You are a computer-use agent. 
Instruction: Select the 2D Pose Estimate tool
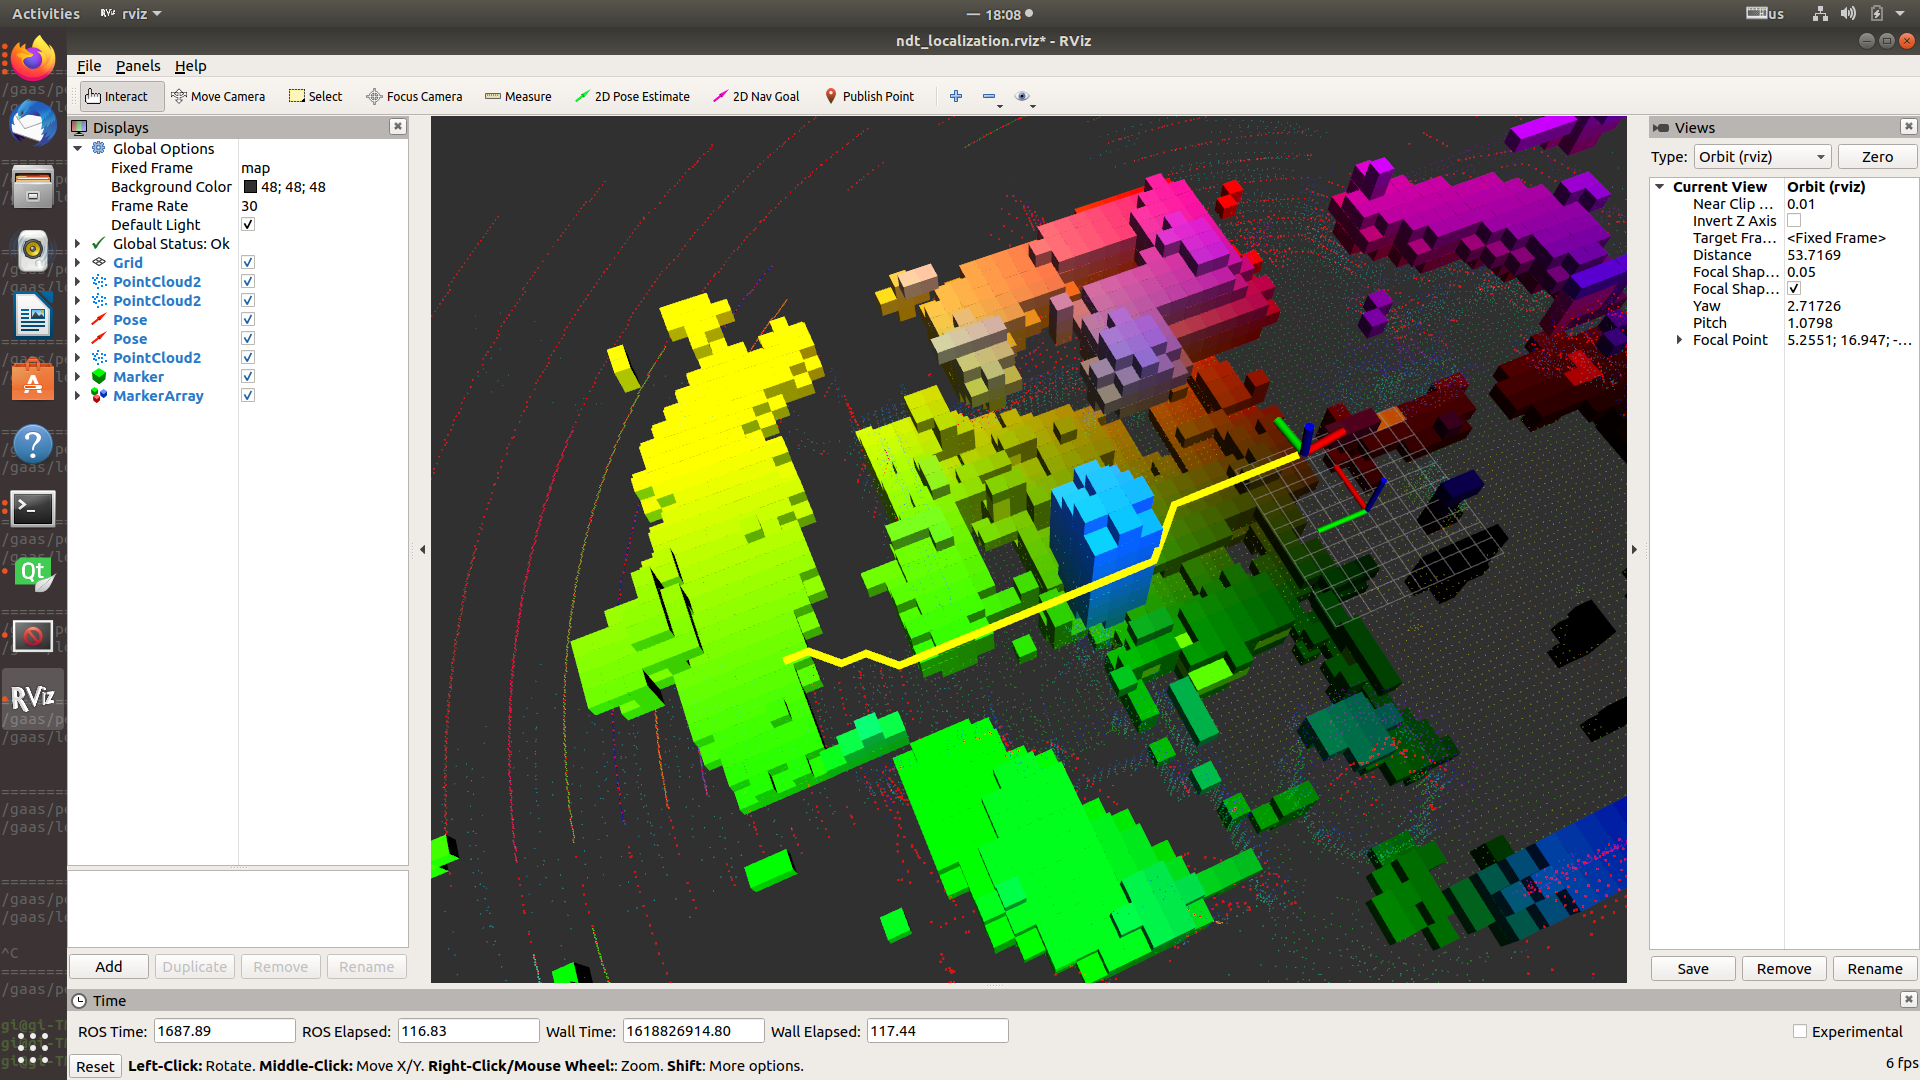tap(634, 96)
